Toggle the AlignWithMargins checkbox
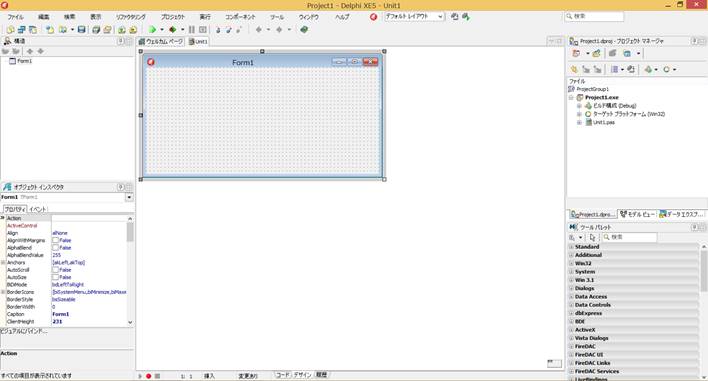Viewport: 708px width, 381px height. pos(55,240)
